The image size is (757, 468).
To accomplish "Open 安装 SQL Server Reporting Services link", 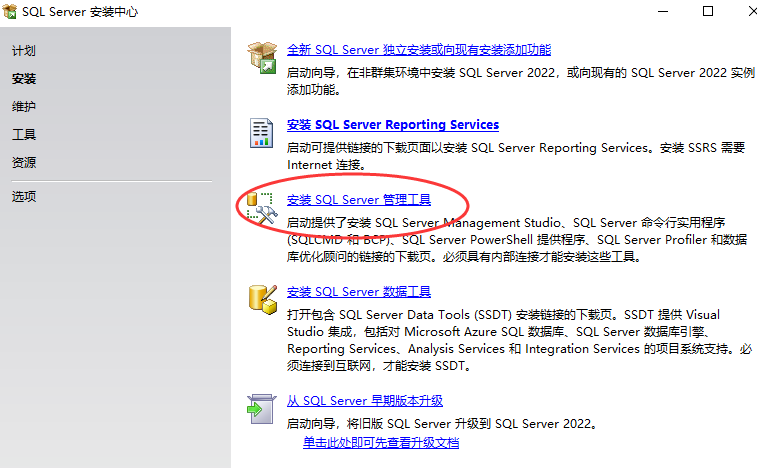I will [x=393, y=125].
